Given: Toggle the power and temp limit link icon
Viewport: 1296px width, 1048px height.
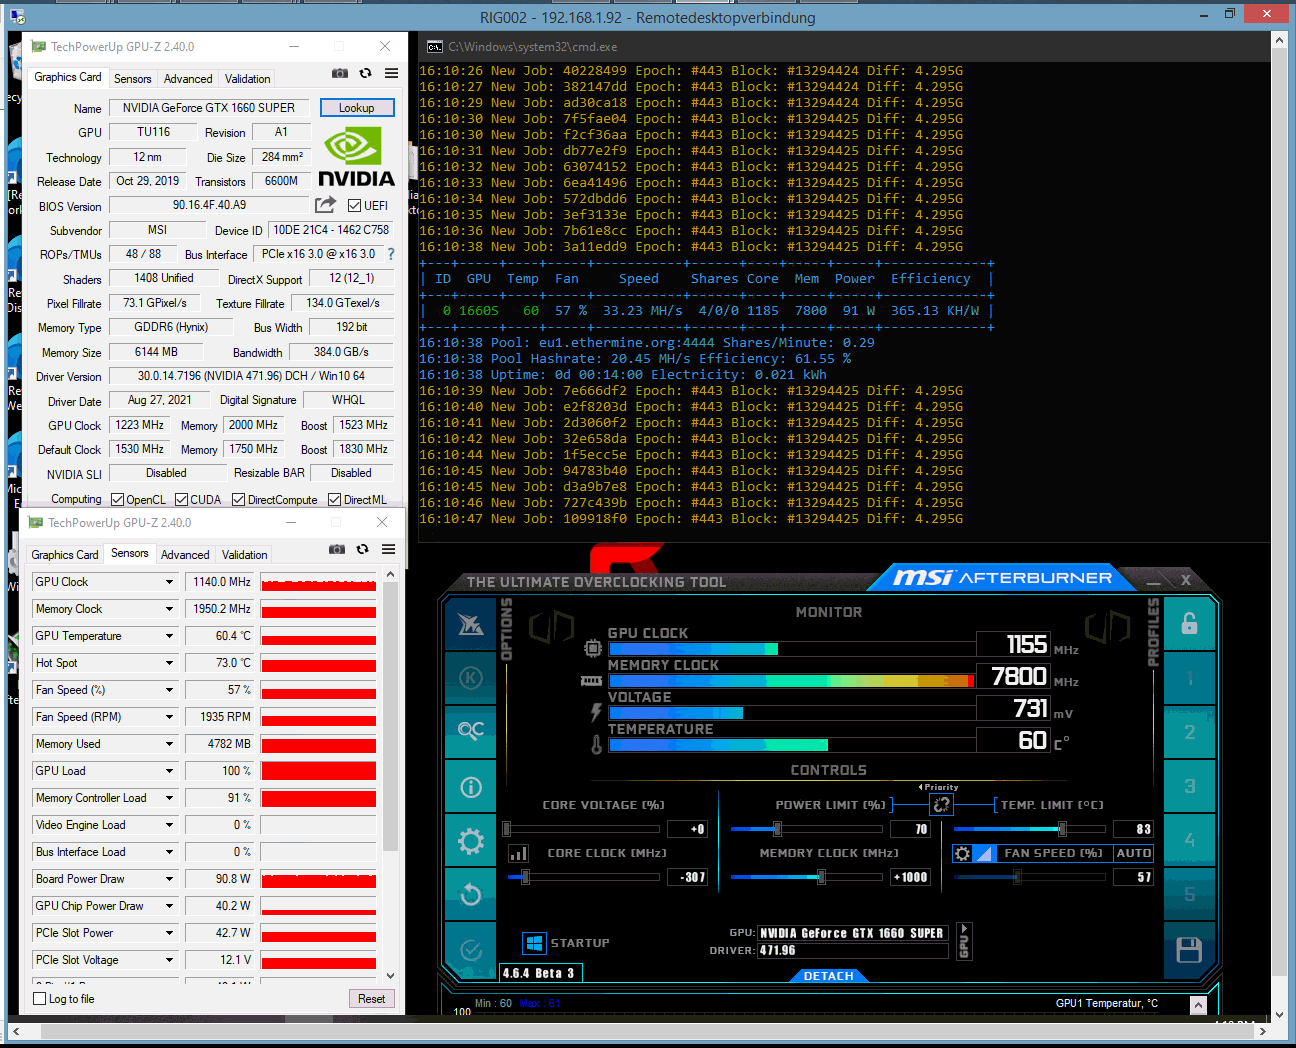Looking at the screenshot, I should 941,804.
